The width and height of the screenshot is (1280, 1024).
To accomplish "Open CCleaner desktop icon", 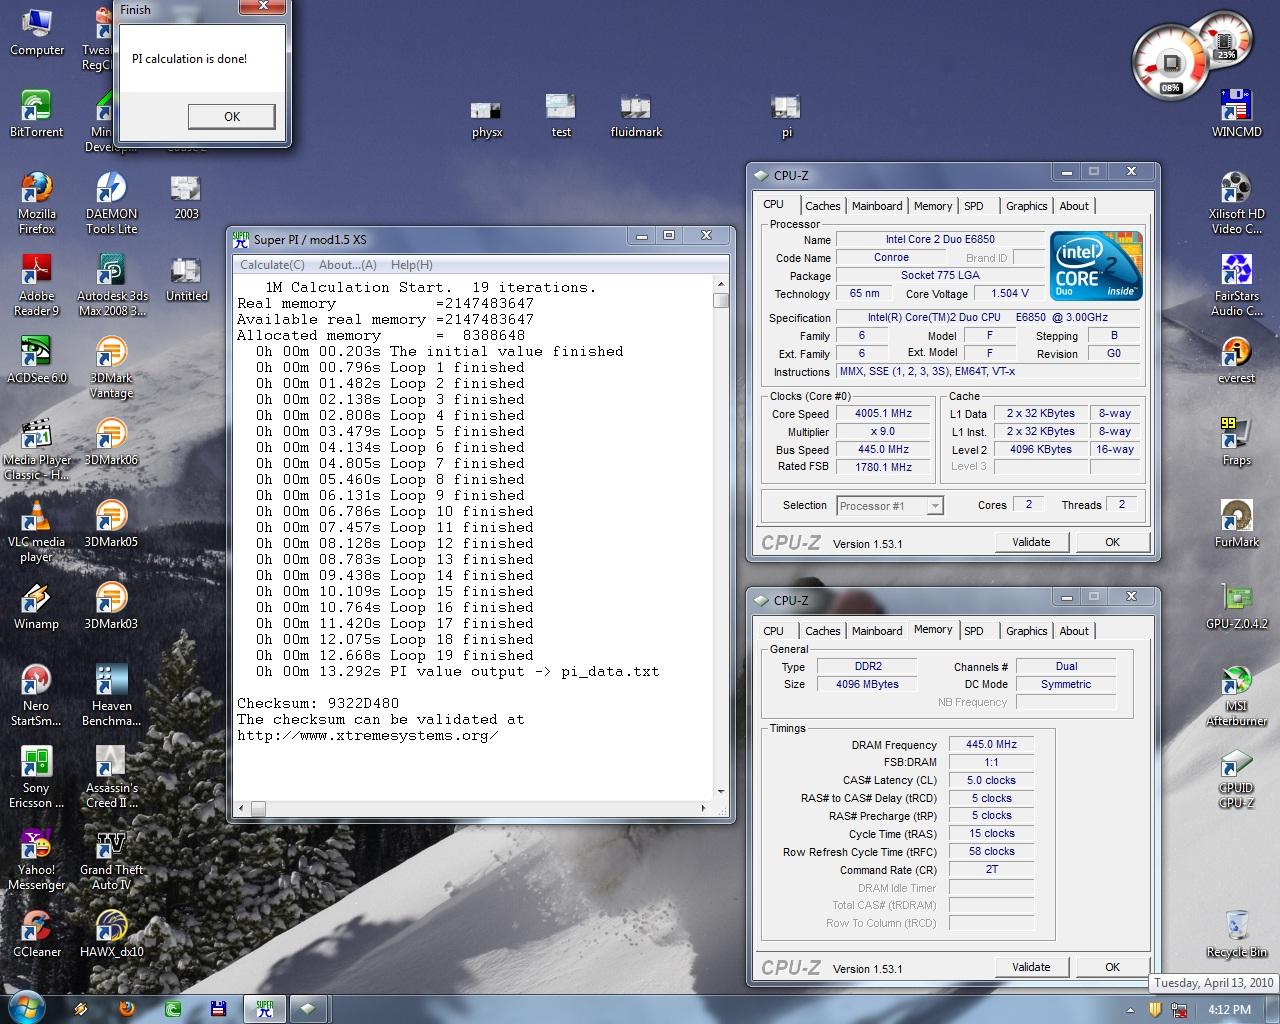I will [x=37, y=933].
